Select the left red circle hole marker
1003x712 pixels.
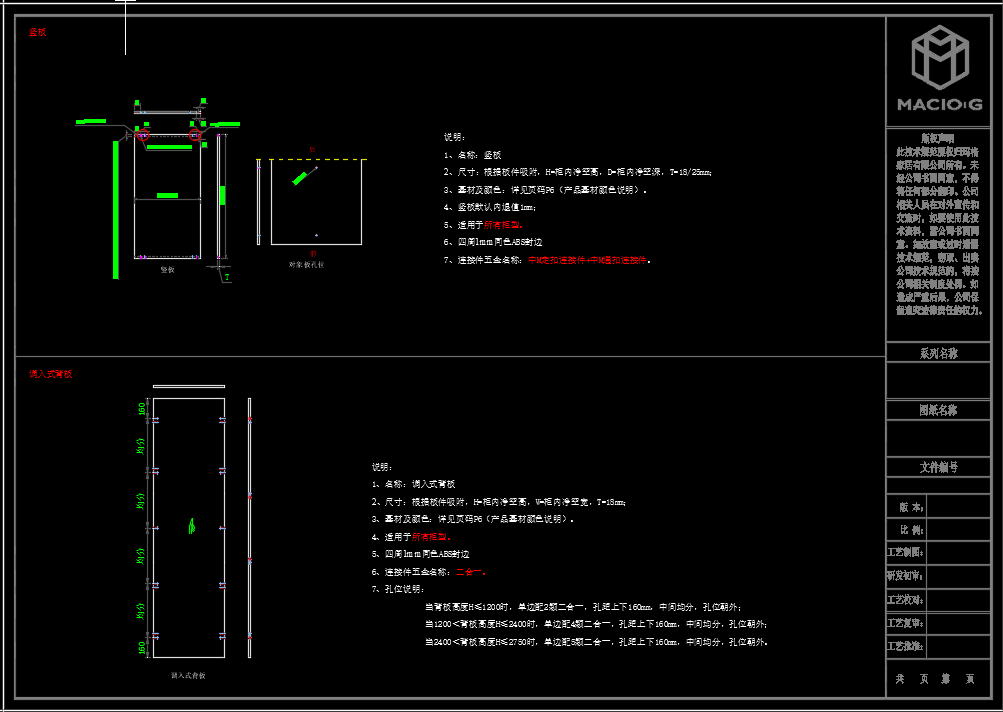143,134
